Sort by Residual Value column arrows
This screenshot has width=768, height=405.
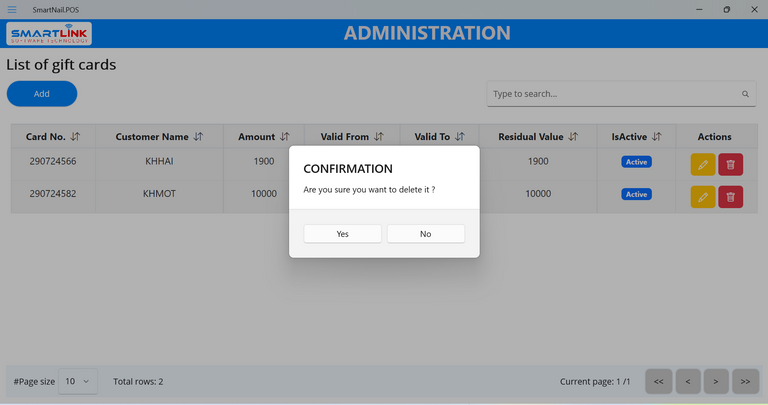tap(573, 136)
